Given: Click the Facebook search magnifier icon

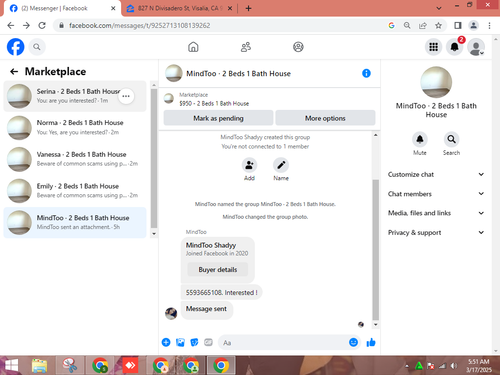Looking at the screenshot, I should coord(37,47).
